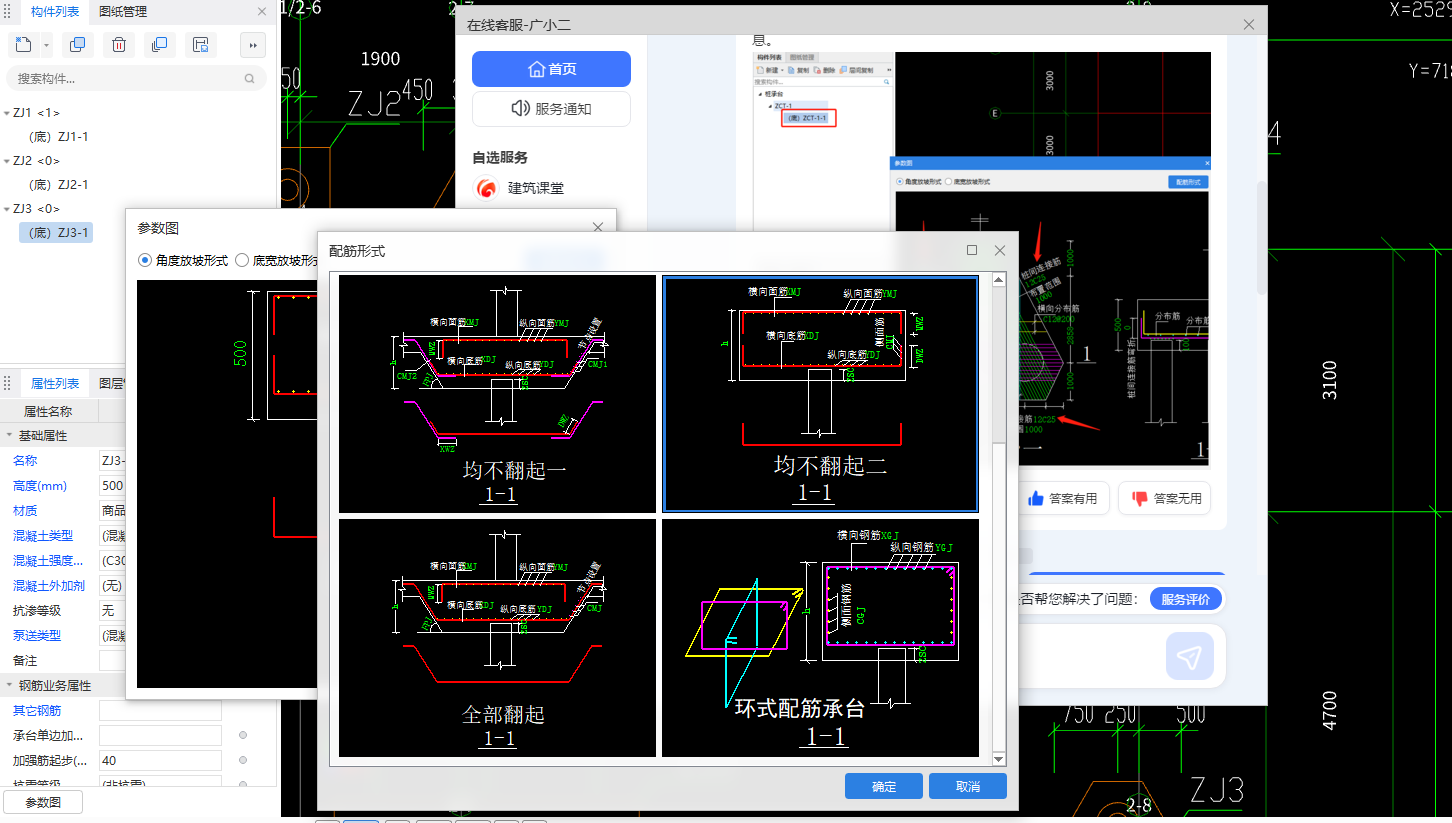Click the panel drag handle beside 构件列表
Viewport: 1452px width, 823px height.
pos(8,12)
